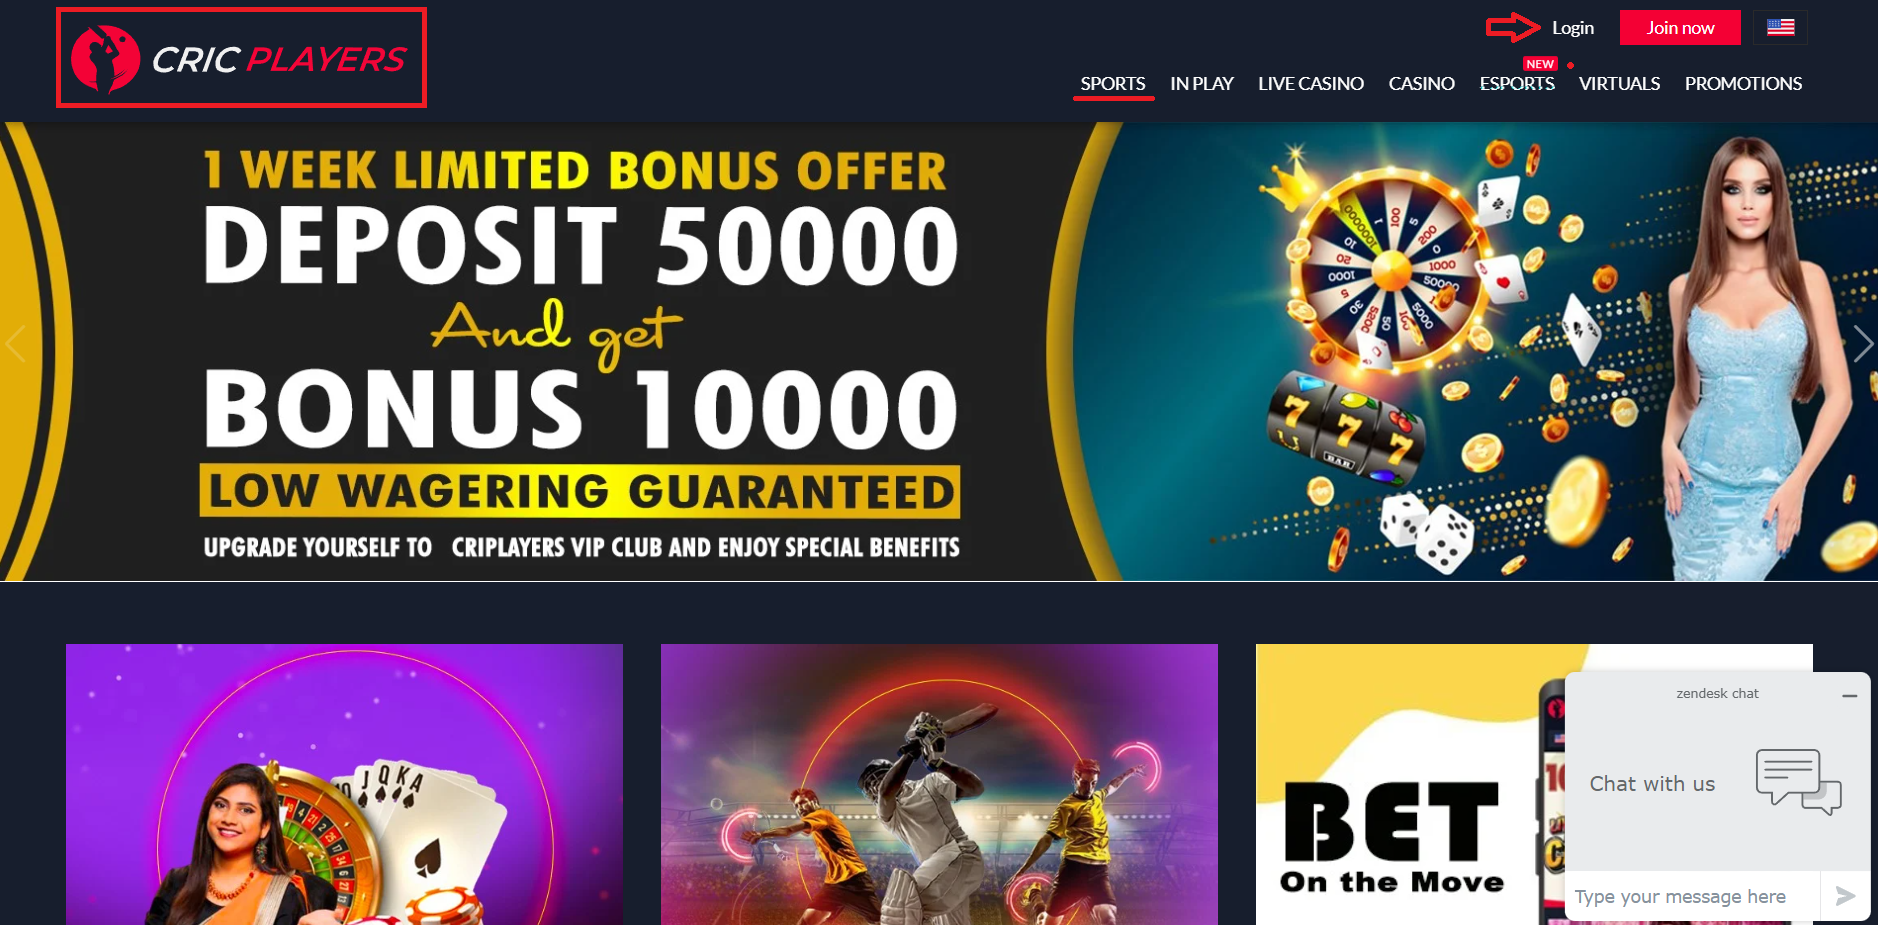Viewport: 1878px width, 925px height.
Task: Open the Esports section marked NEW
Action: (x=1517, y=84)
